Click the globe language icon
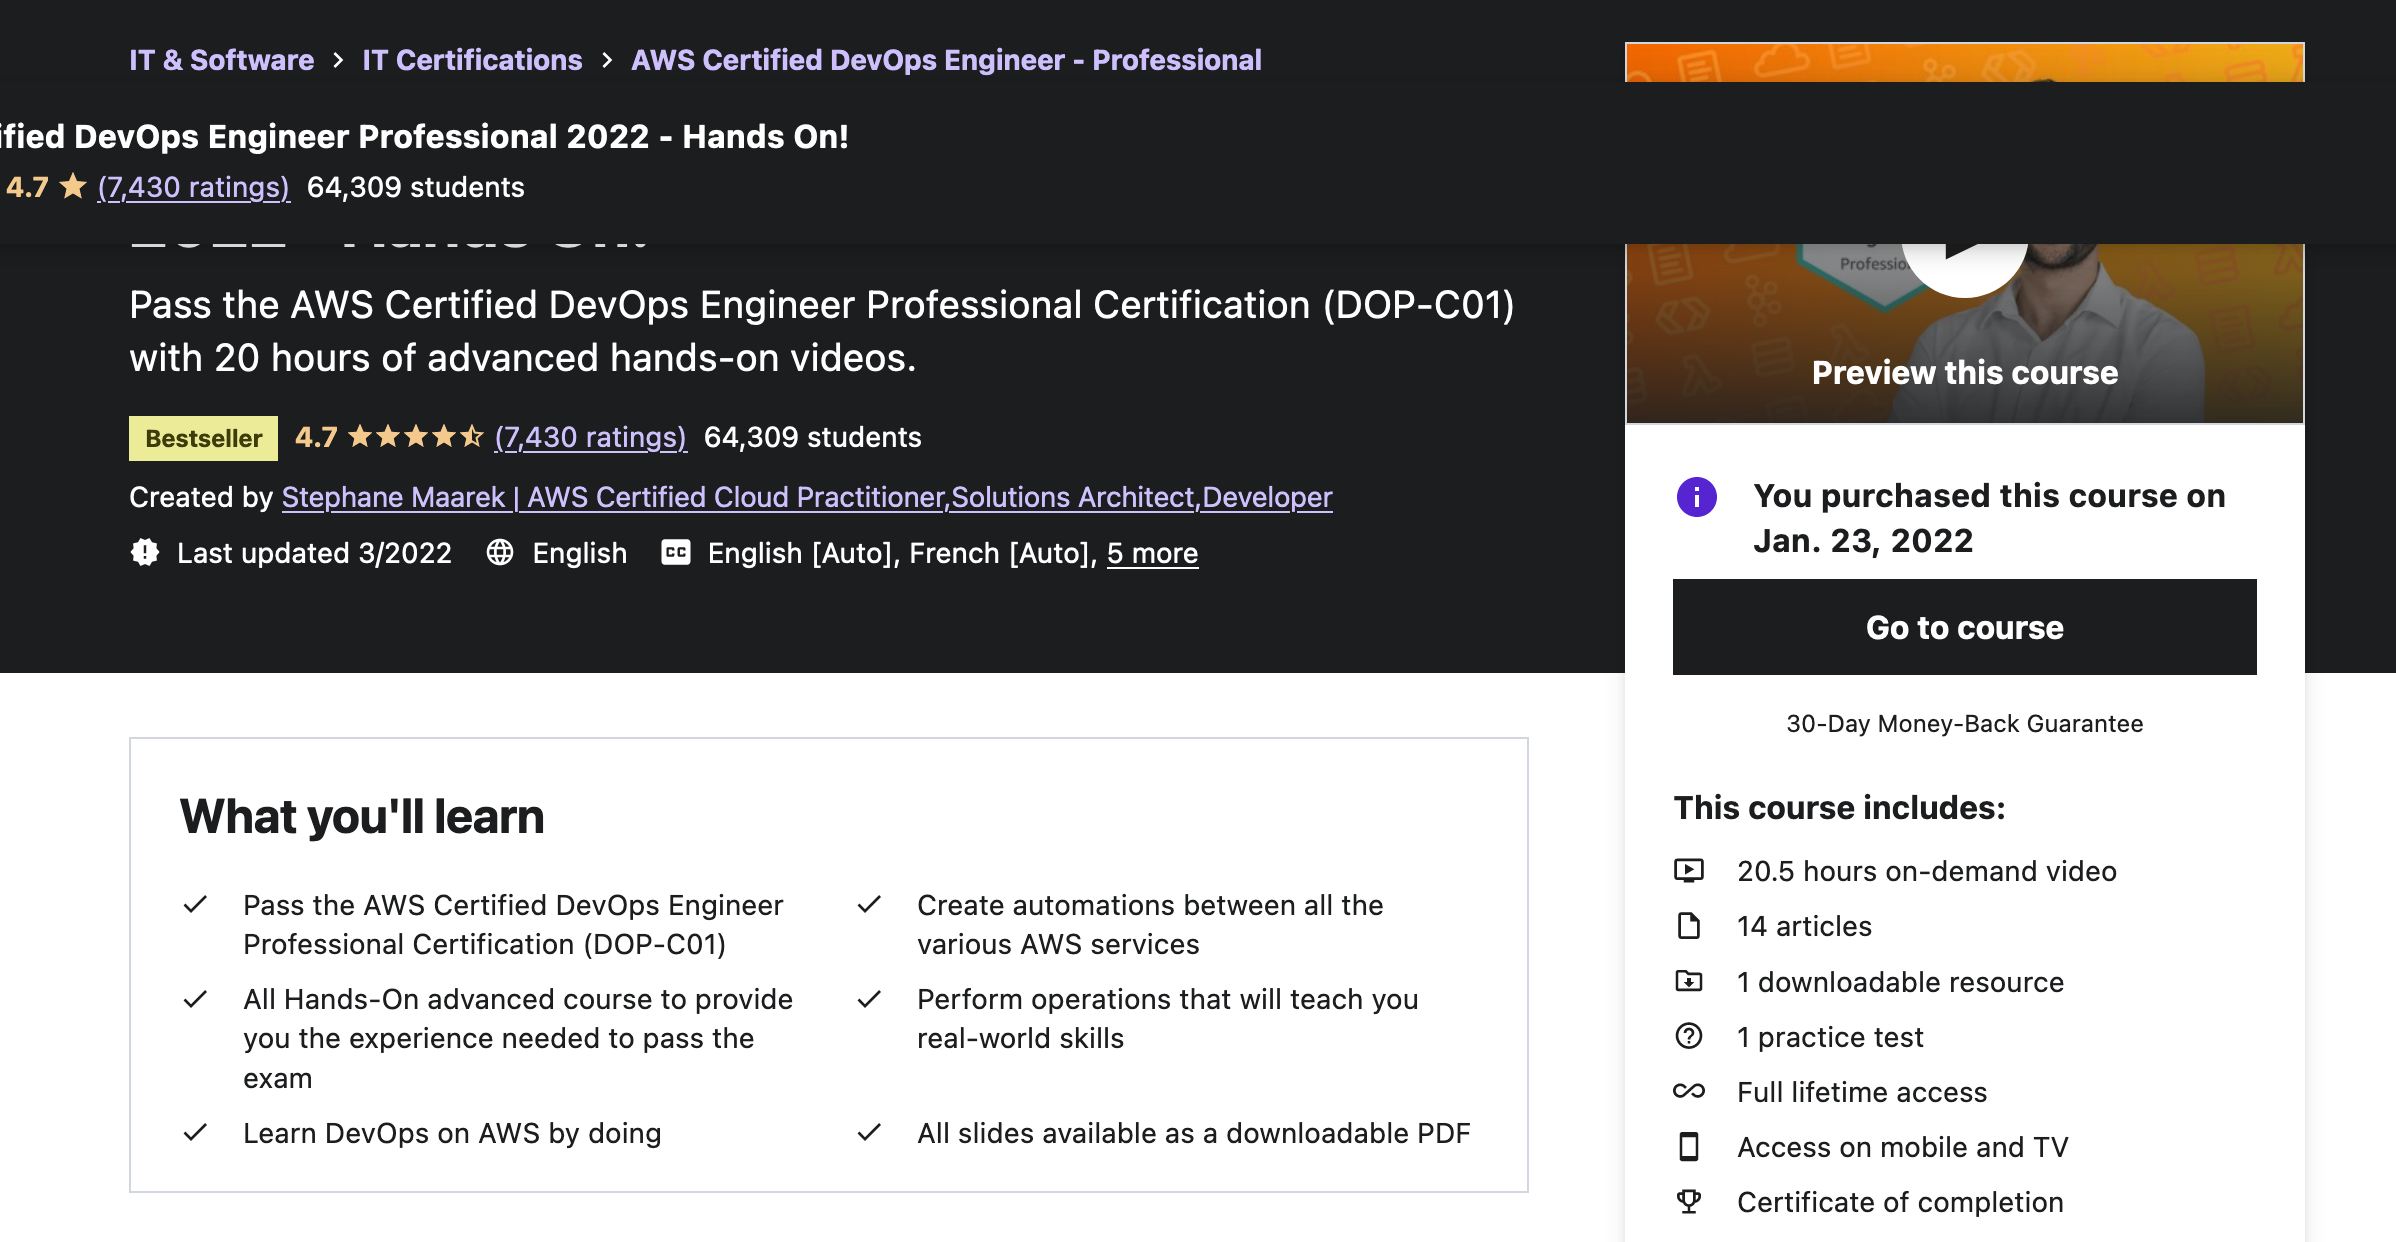 [500, 552]
